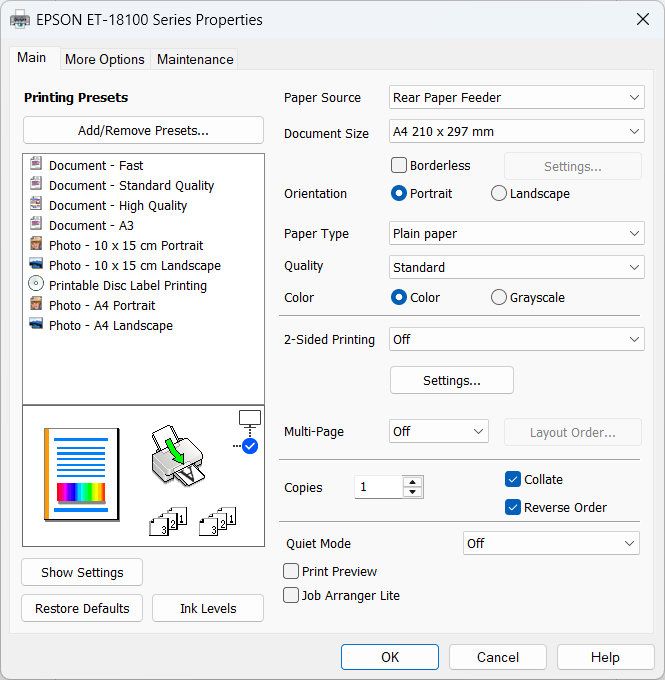Click Show Settings button

(x=82, y=572)
